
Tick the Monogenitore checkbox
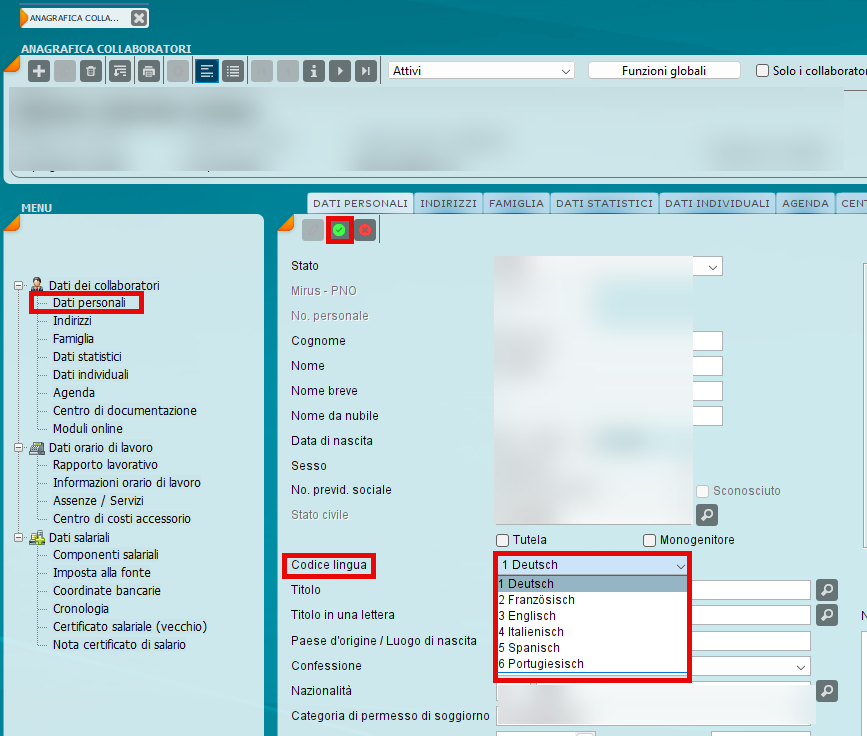coord(650,540)
